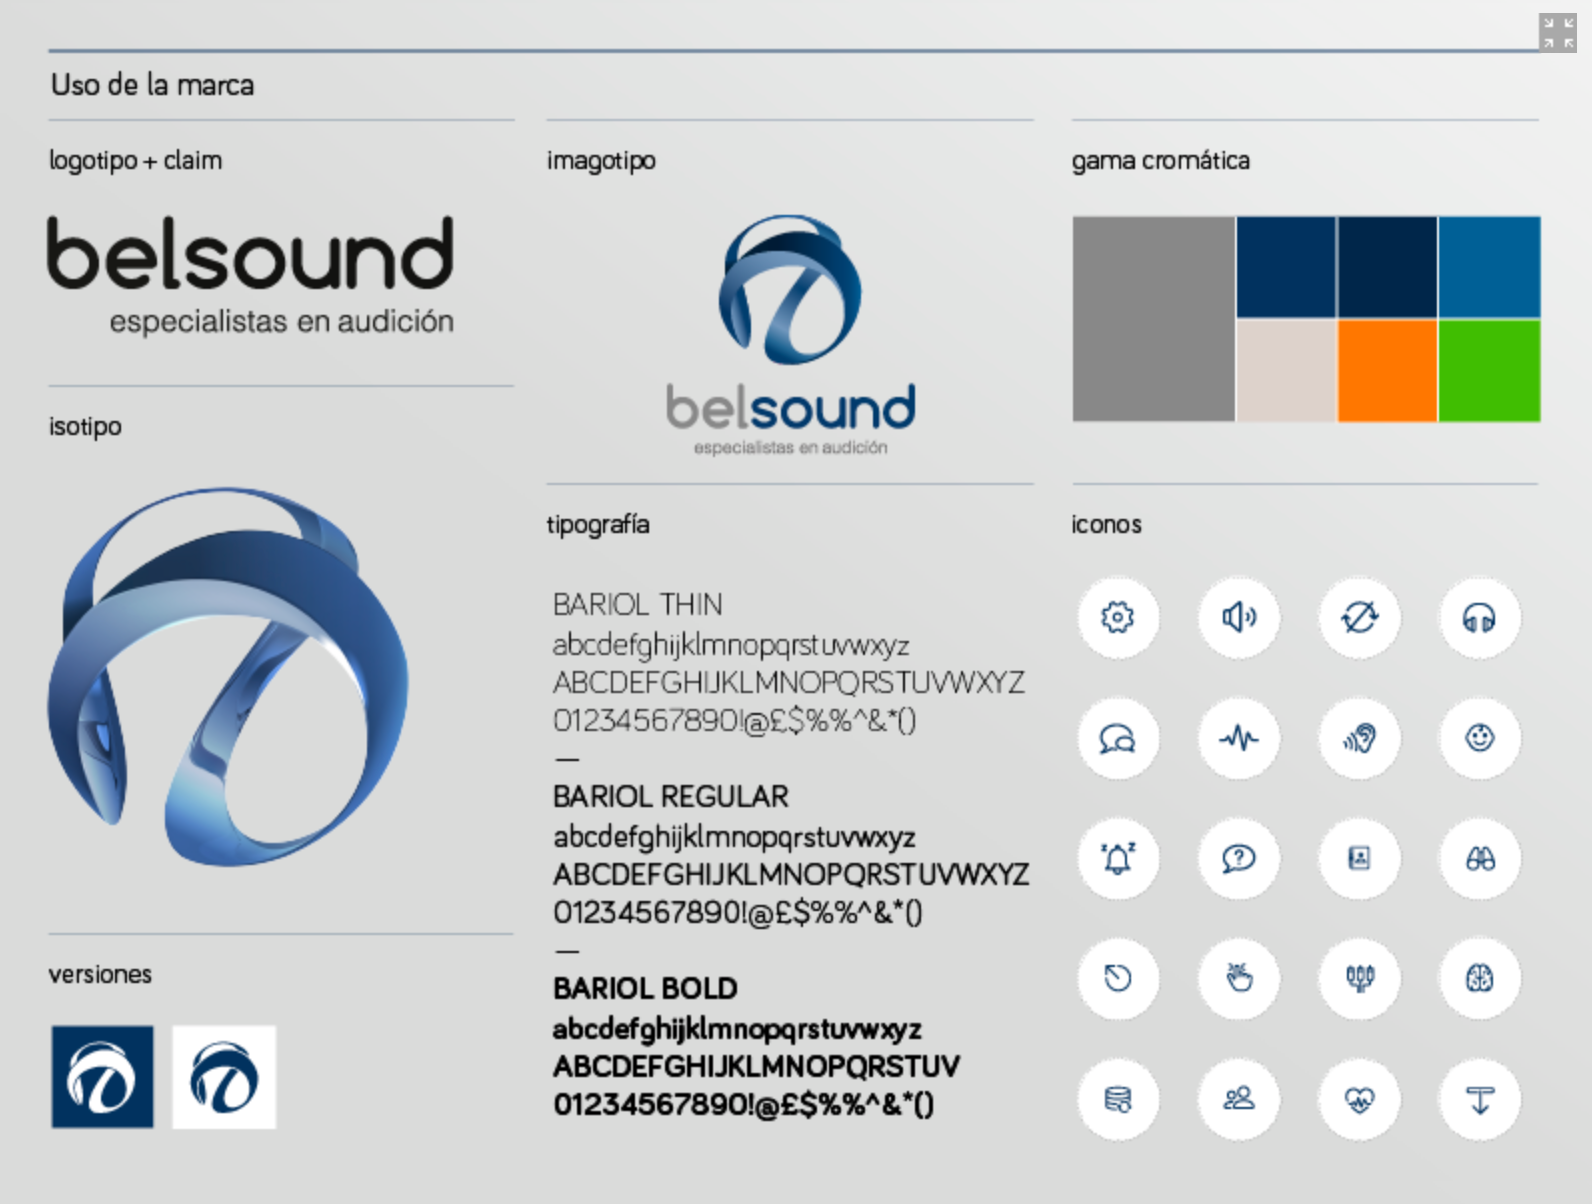The width and height of the screenshot is (1592, 1204).
Task: Click the question mark speech bubble icon
Action: click(x=1239, y=859)
